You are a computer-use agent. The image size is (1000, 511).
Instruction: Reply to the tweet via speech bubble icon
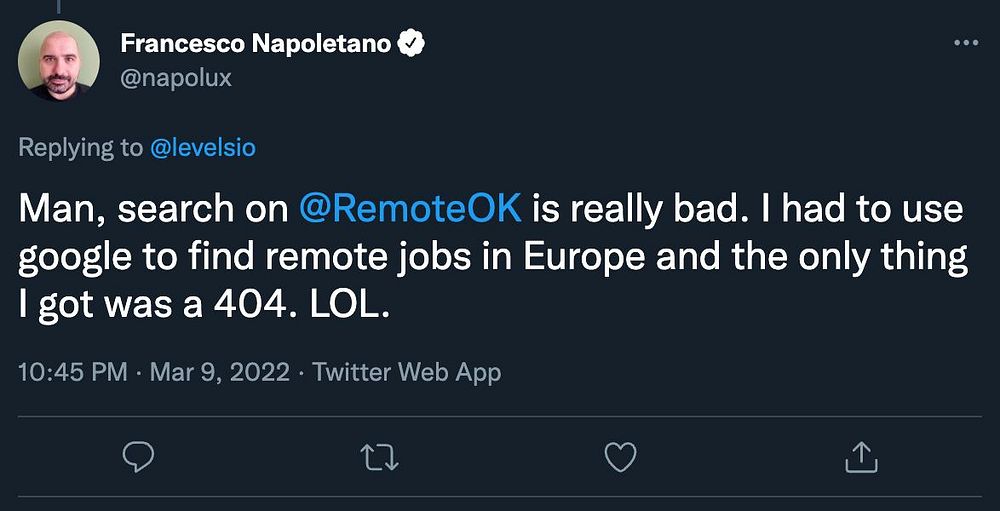pyautogui.click(x=137, y=458)
